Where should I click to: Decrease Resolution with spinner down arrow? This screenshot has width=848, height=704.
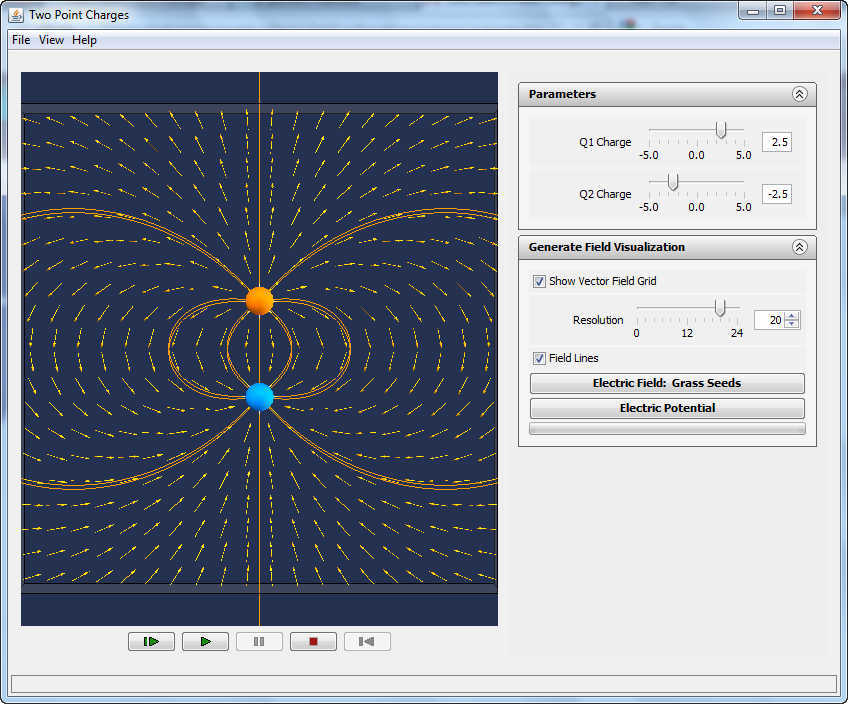point(792,324)
